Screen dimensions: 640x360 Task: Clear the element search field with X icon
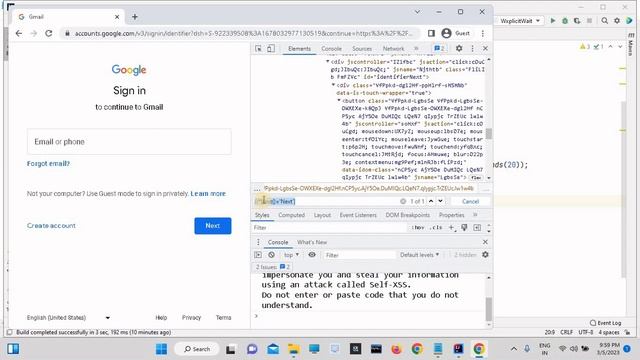[x=403, y=201]
